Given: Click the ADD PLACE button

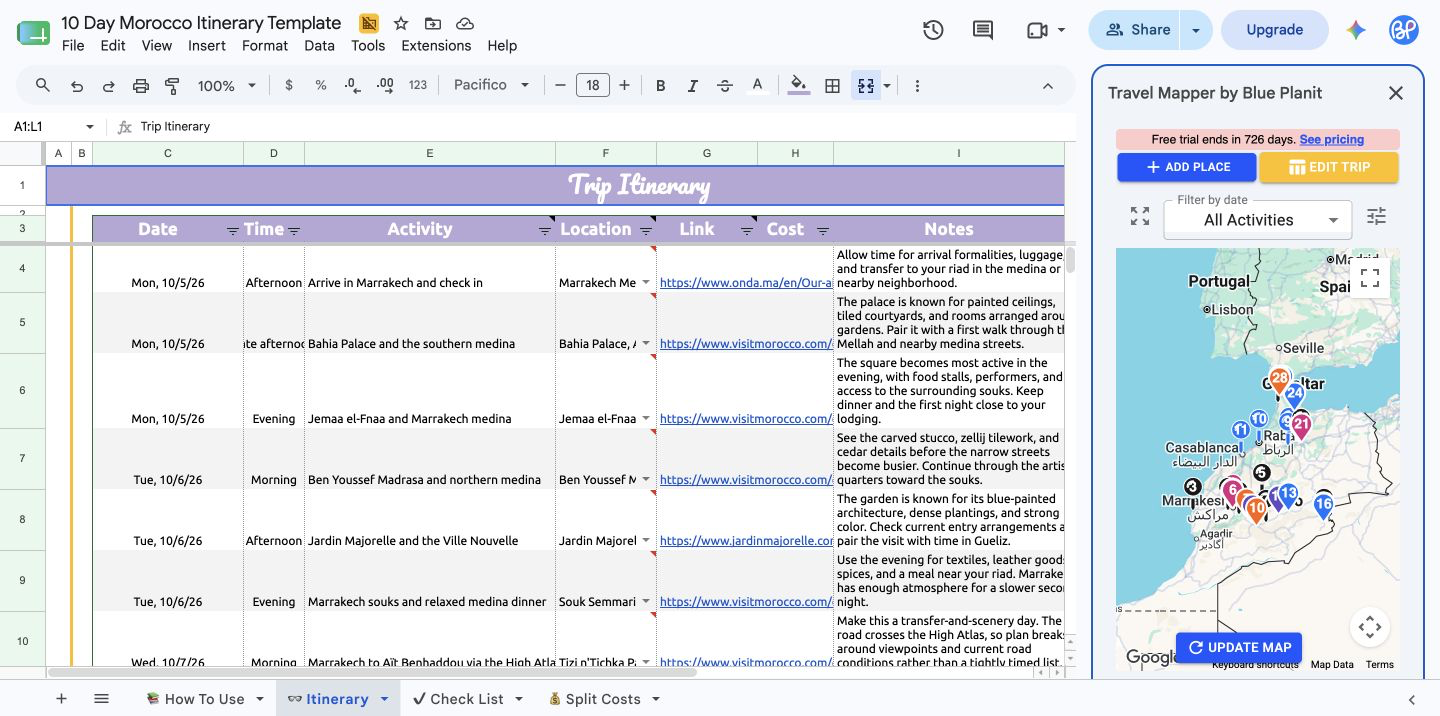Looking at the screenshot, I should [1187, 167].
